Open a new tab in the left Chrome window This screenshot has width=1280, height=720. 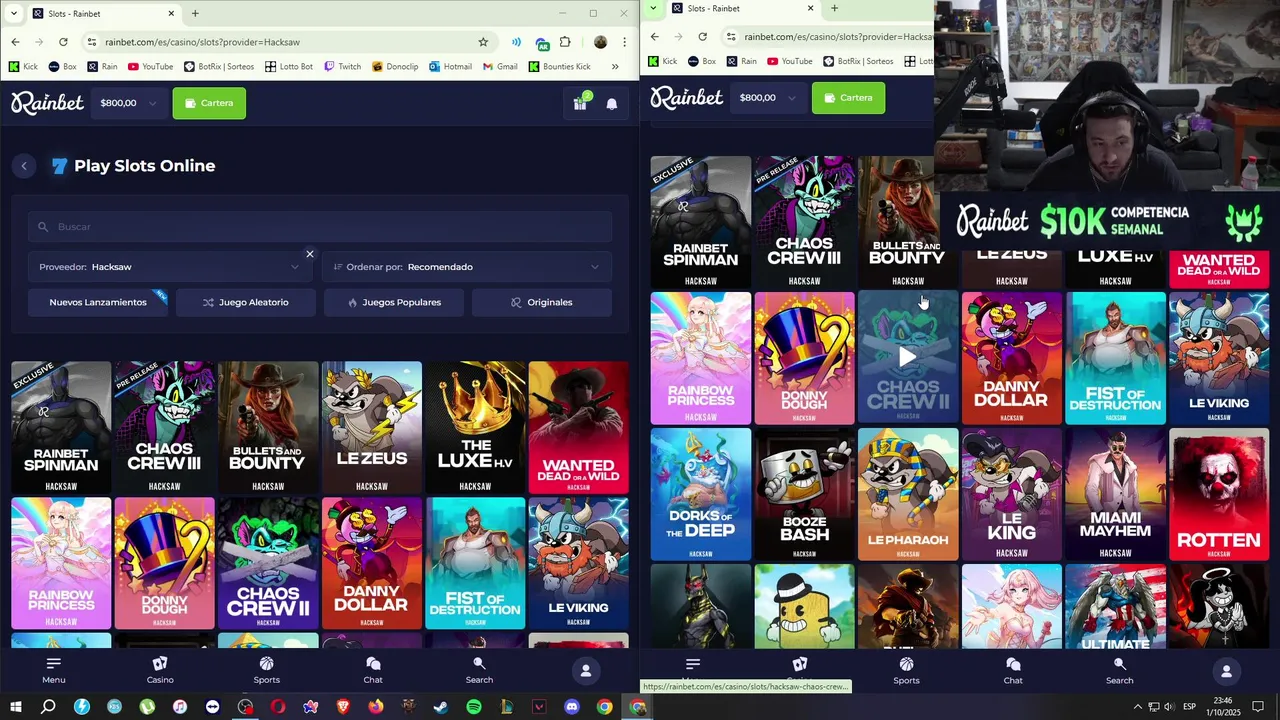[195, 14]
